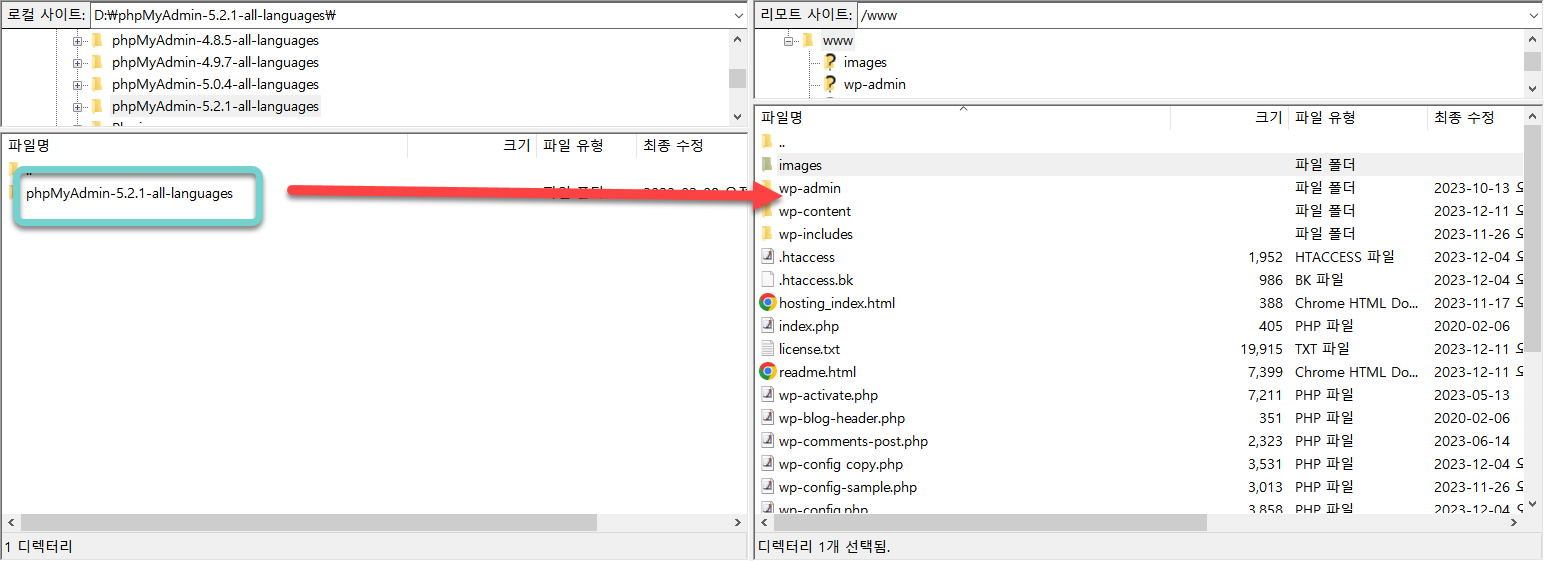
Task: Expand phpMyAdmin-4.9.7-all-languages tree node
Action: pos(78,63)
